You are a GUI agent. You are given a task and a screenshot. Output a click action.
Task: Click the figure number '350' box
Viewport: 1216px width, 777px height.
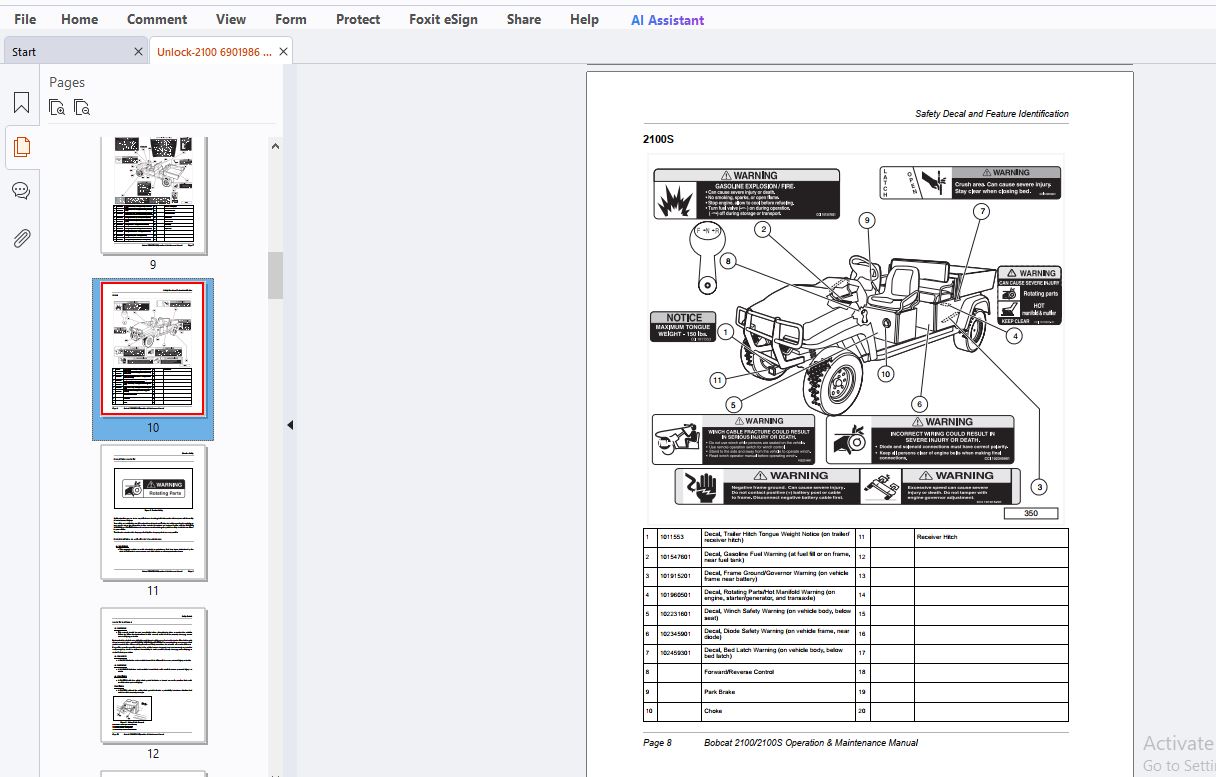(1031, 514)
